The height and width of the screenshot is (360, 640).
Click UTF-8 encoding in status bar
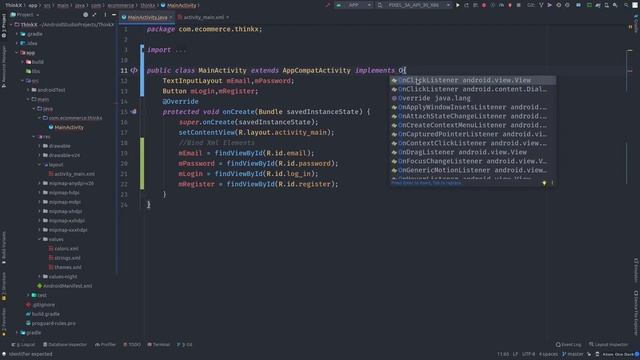click(x=529, y=354)
